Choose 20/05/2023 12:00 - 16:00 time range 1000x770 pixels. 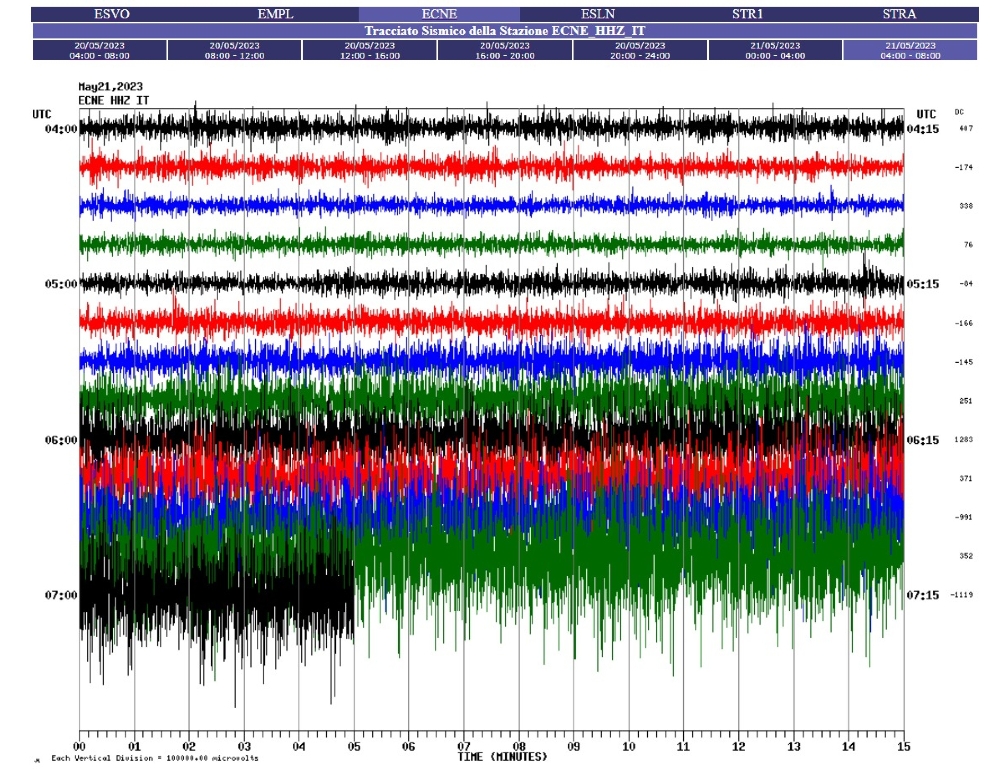pyautogui.click(x=370, y=50)
